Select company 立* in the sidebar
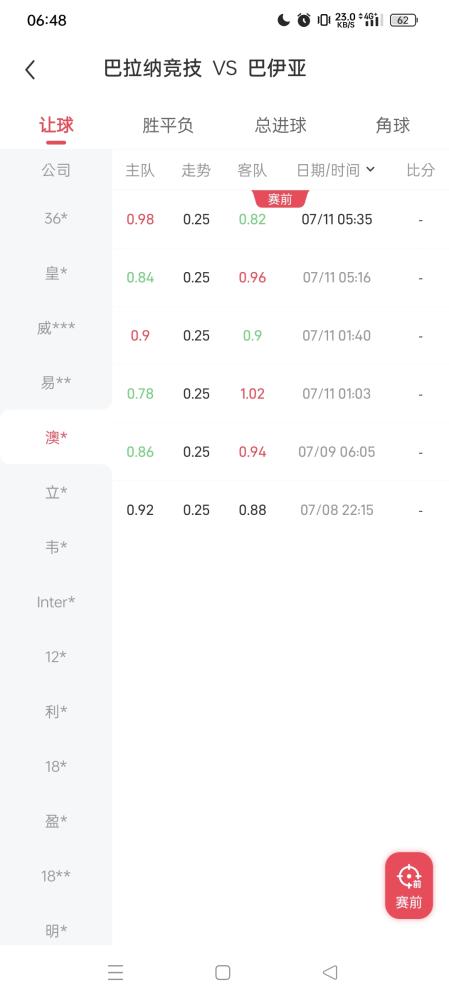Image resolution: width=449 pixels, height=1000 pixels. coord(56,492)
